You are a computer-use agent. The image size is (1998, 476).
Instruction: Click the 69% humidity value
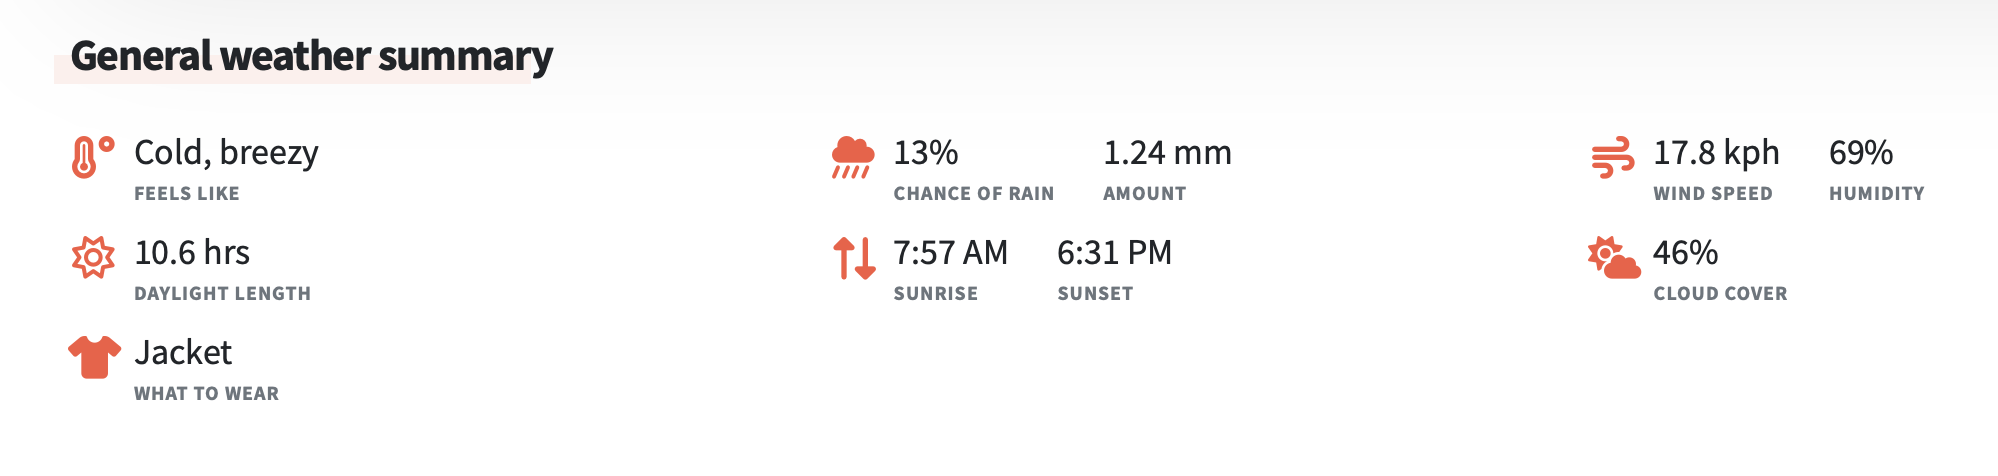coord(1860,153)
